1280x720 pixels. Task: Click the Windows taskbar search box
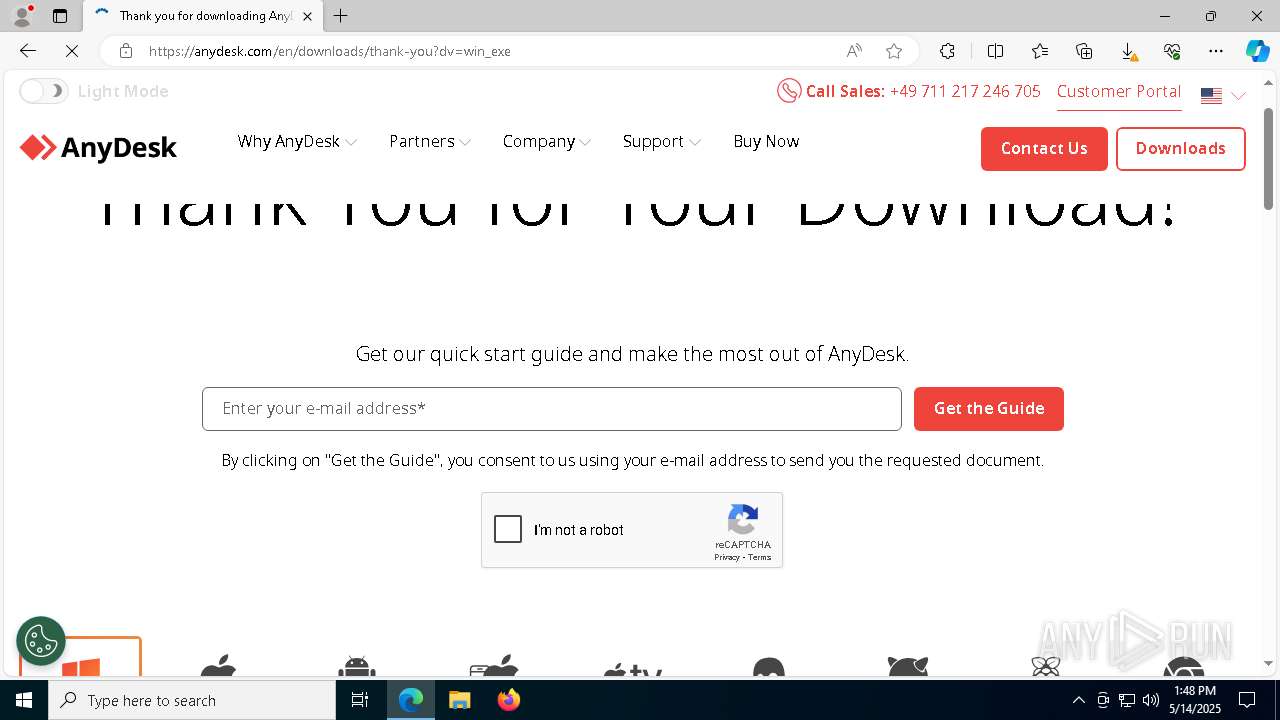tap(192, 700)
